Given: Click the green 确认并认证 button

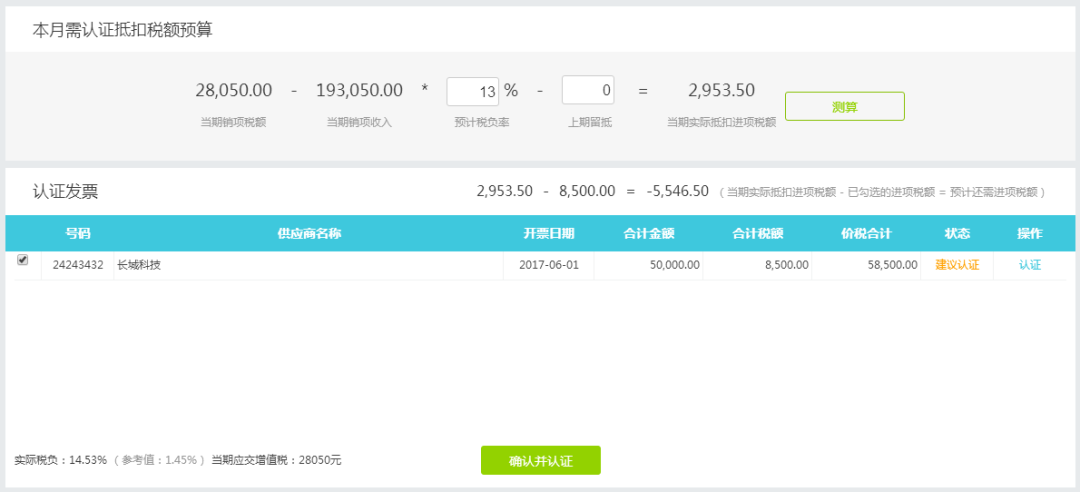Looking at the screenshot, I should 540,461.
